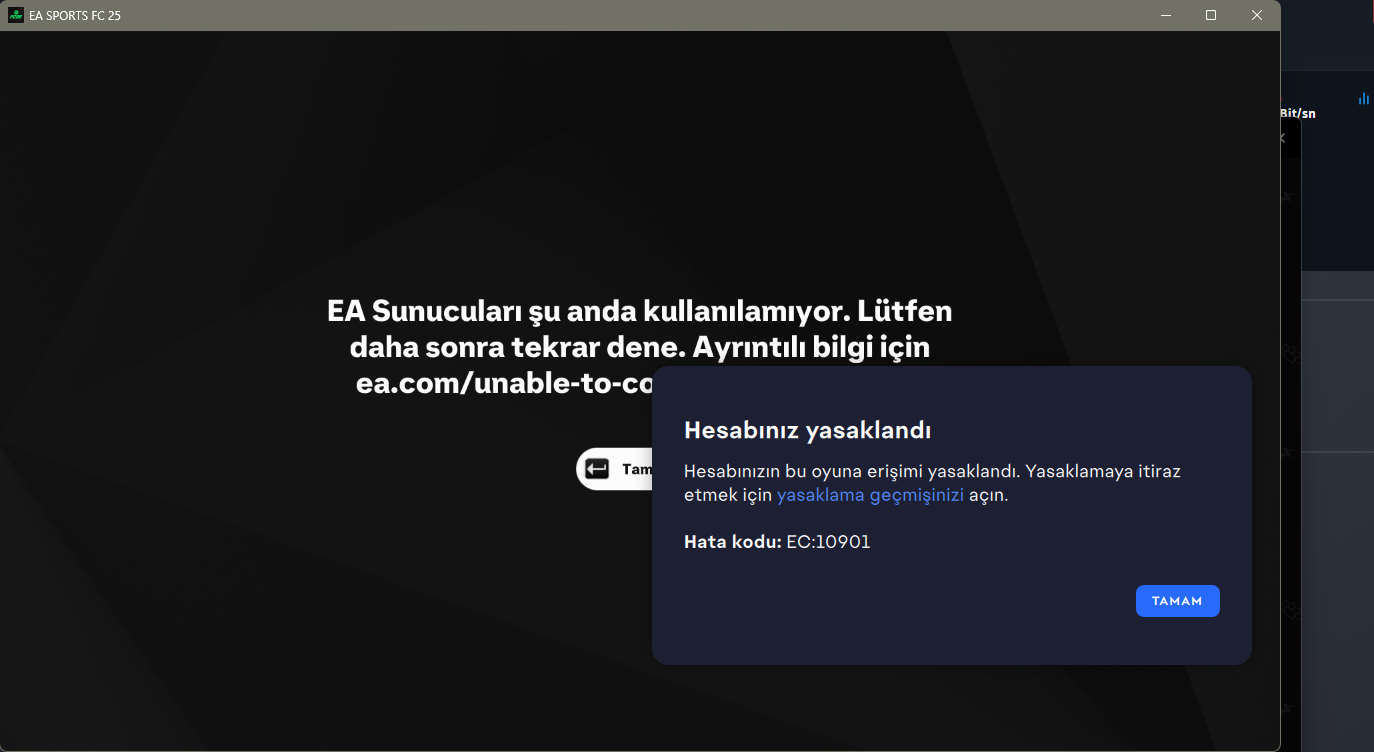Click the bar chart icon in the background window
This screenshot has width=1374, height=752.
click(1364, 98)
